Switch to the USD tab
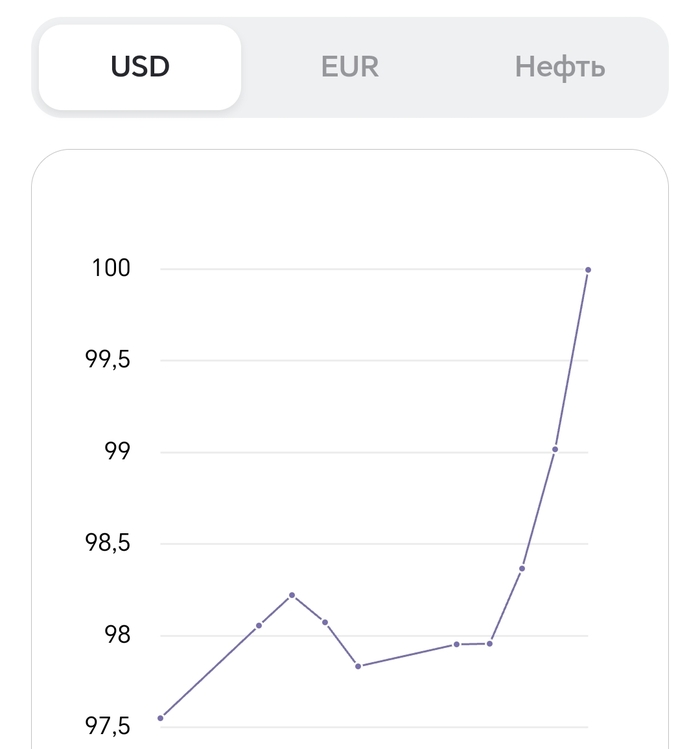This screenshot has width=700, height=749. click(x=140, y=67)
